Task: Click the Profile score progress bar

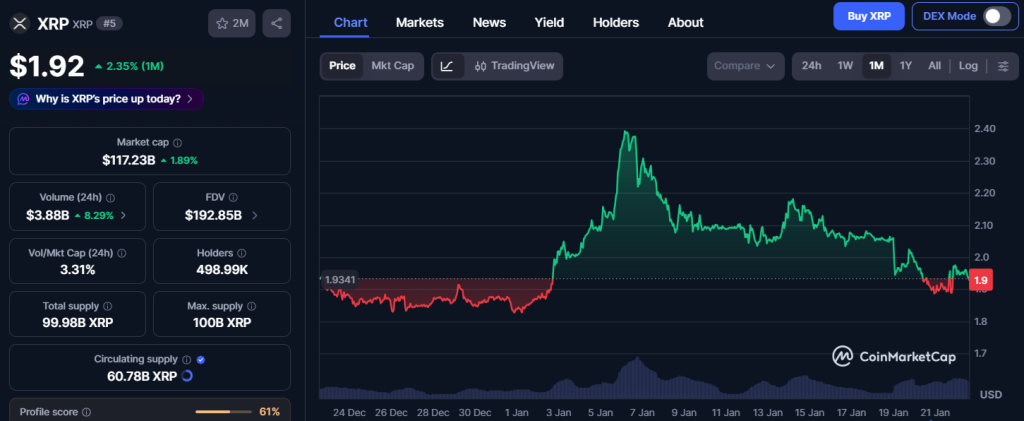Action: pyautogui.click(x=223, y=412)
